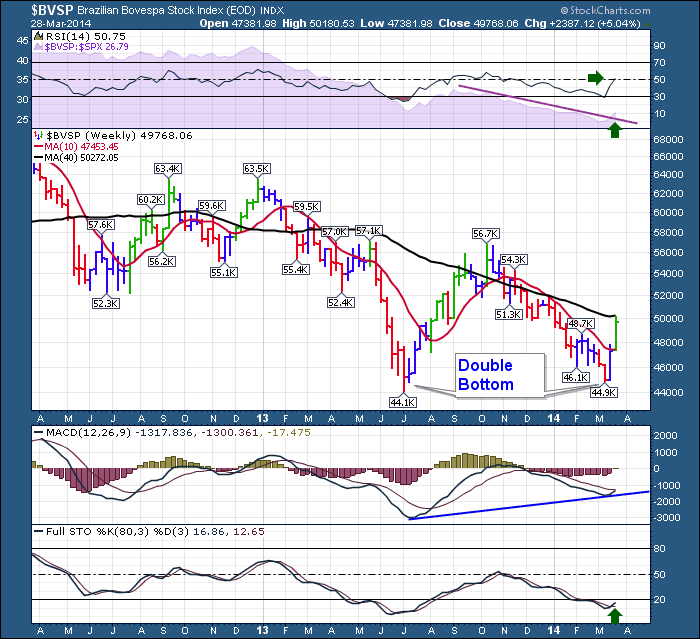
Task: Select the $BVSP ticker symbol in title
Action: click(52, 10)
